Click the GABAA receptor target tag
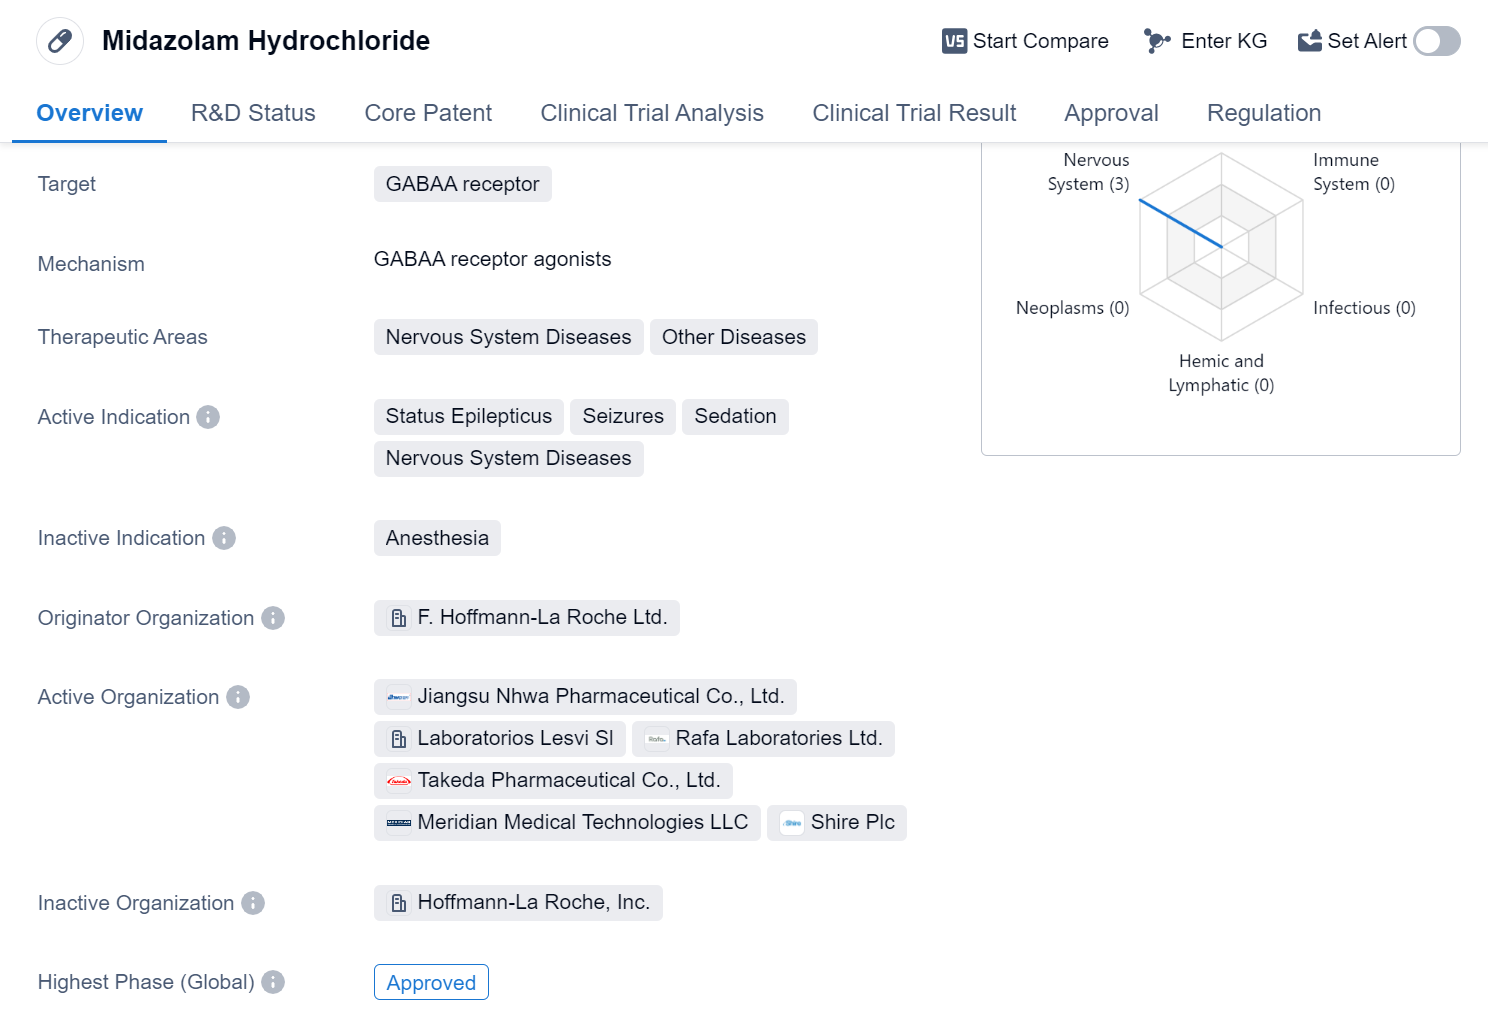The image size is (1488, 1019). [x=462, y=184]
